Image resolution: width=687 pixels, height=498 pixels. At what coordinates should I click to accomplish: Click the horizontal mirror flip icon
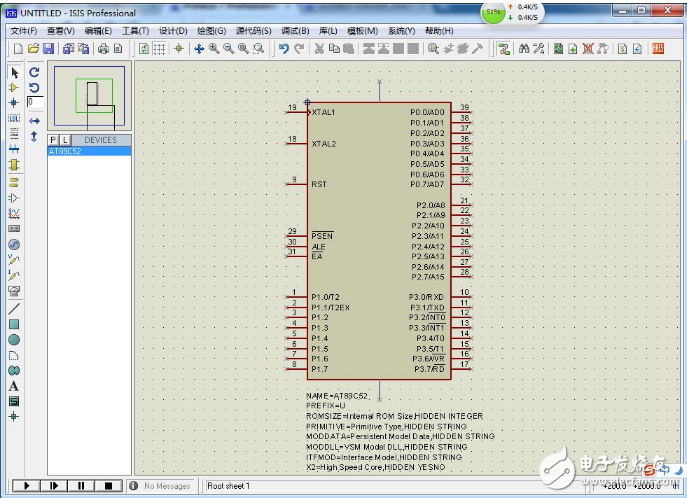[x=34, y=120]
